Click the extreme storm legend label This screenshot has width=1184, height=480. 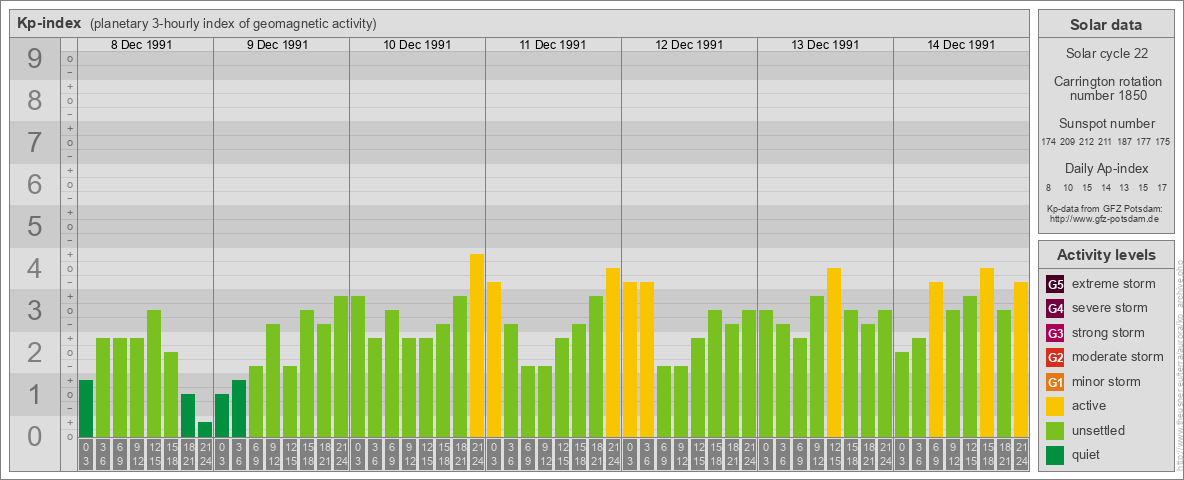1114,284
